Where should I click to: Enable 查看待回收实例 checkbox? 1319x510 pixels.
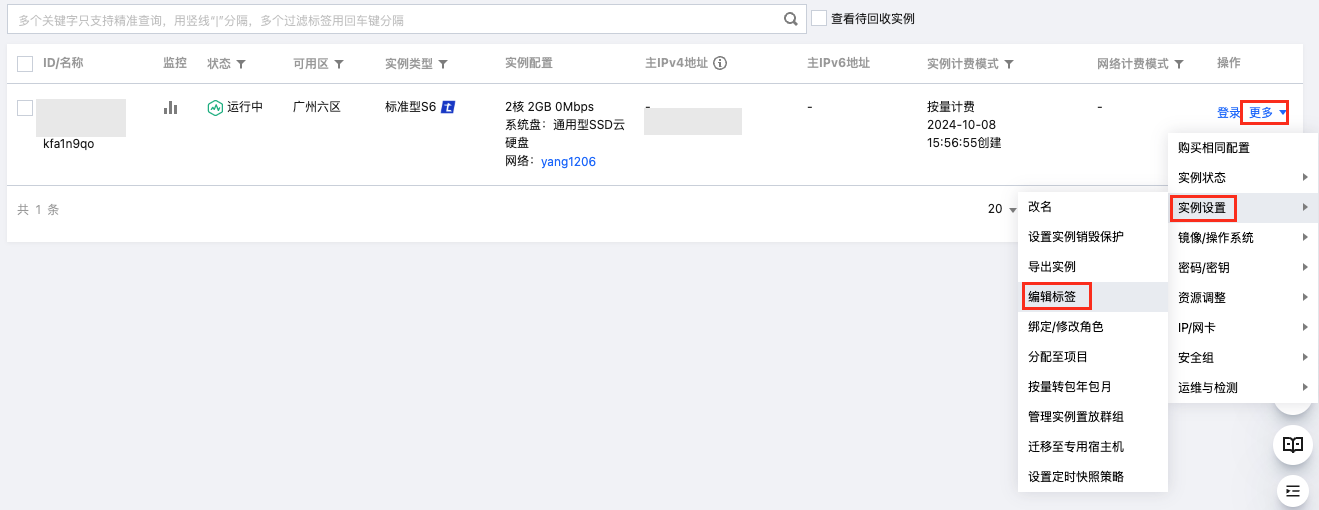[x=819, y=18]
